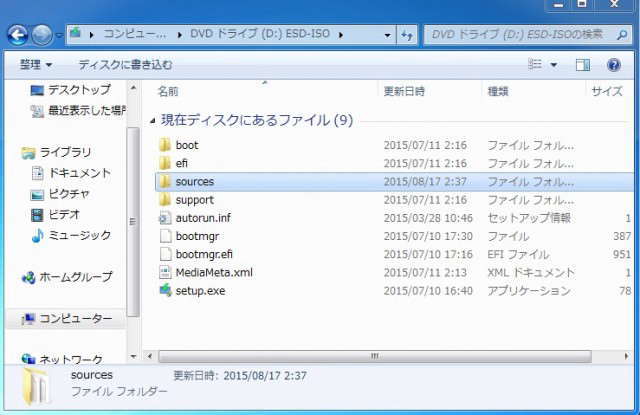The image size is (640, 415).
Task: Expand arrow after ESD-ISO breadcrumb
Action: click(341, 35)
